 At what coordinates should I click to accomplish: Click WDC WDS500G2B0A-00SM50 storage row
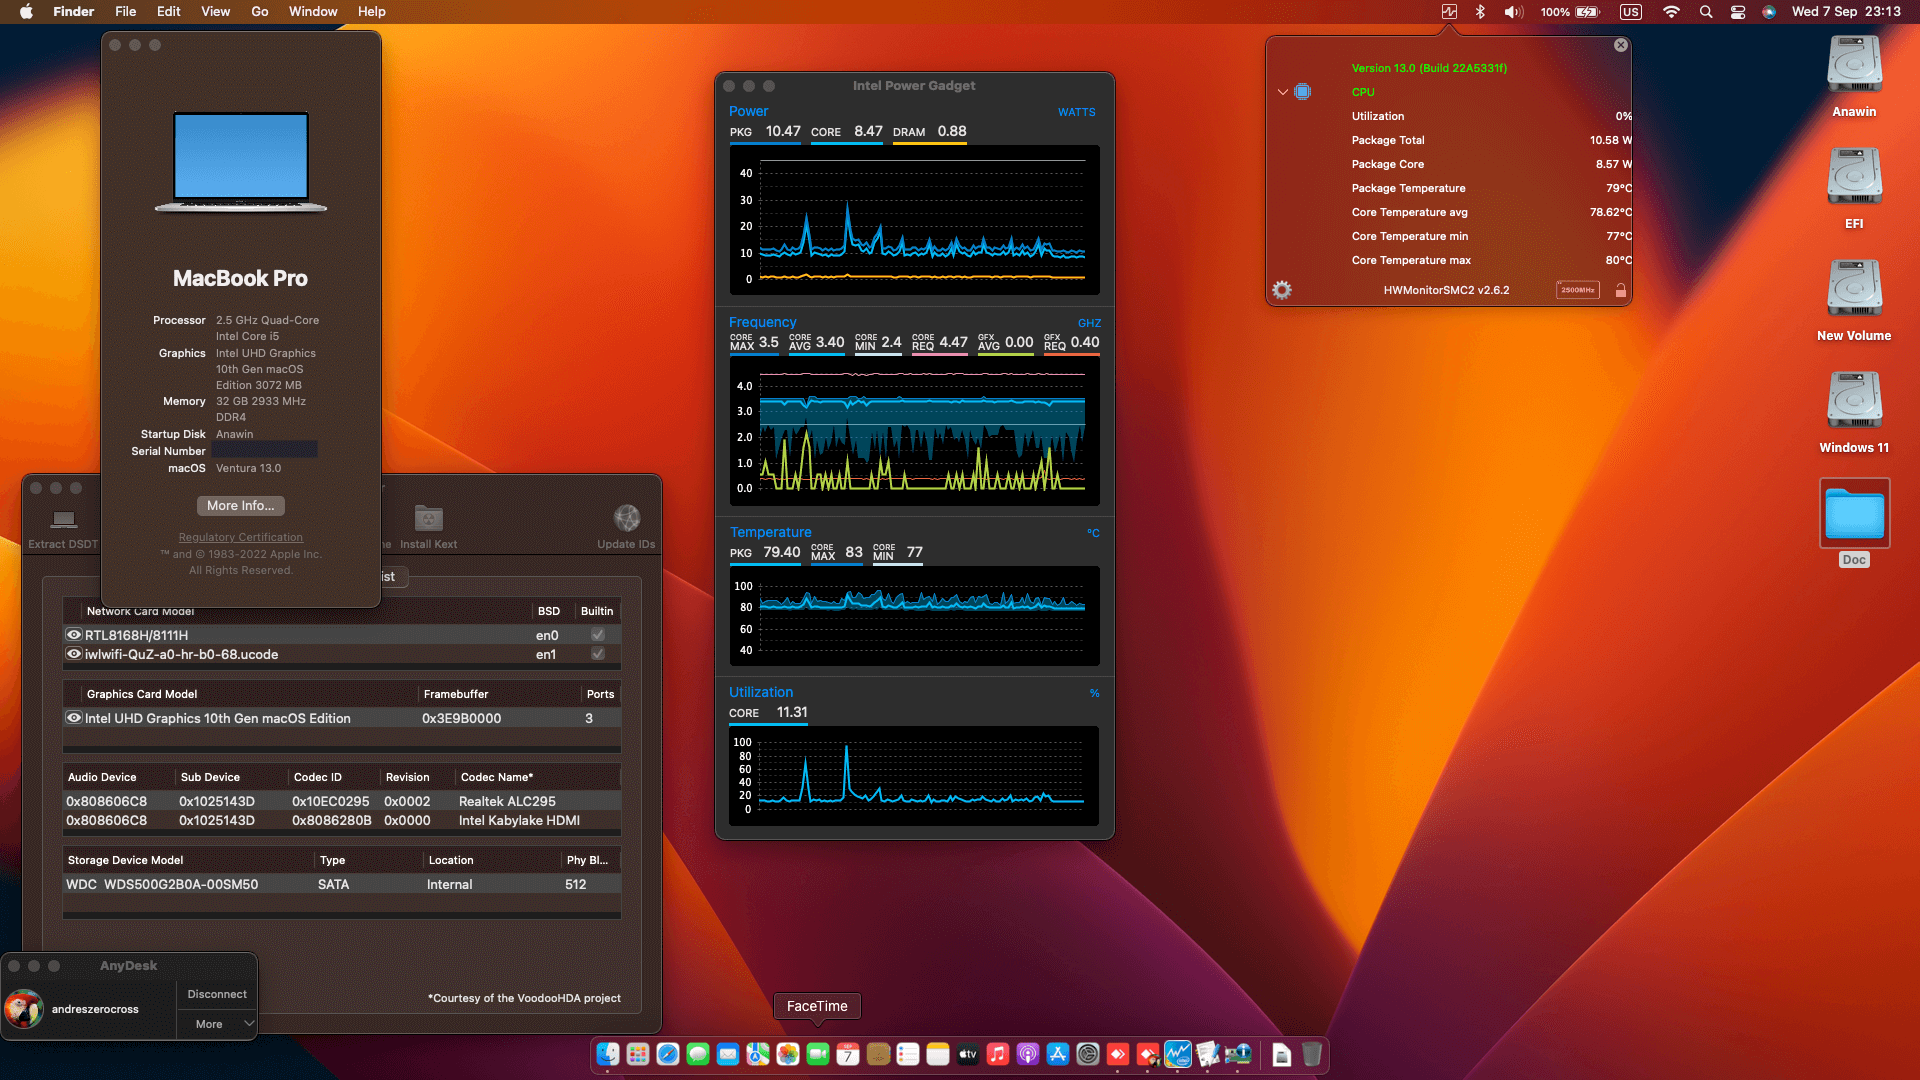click(342, 884)
